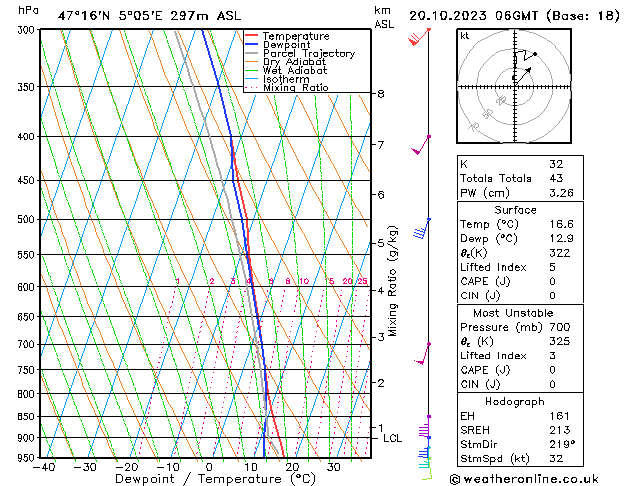
Task: Click the blue wind barb at 500 hPa
Action: click(x=422, y=228)
